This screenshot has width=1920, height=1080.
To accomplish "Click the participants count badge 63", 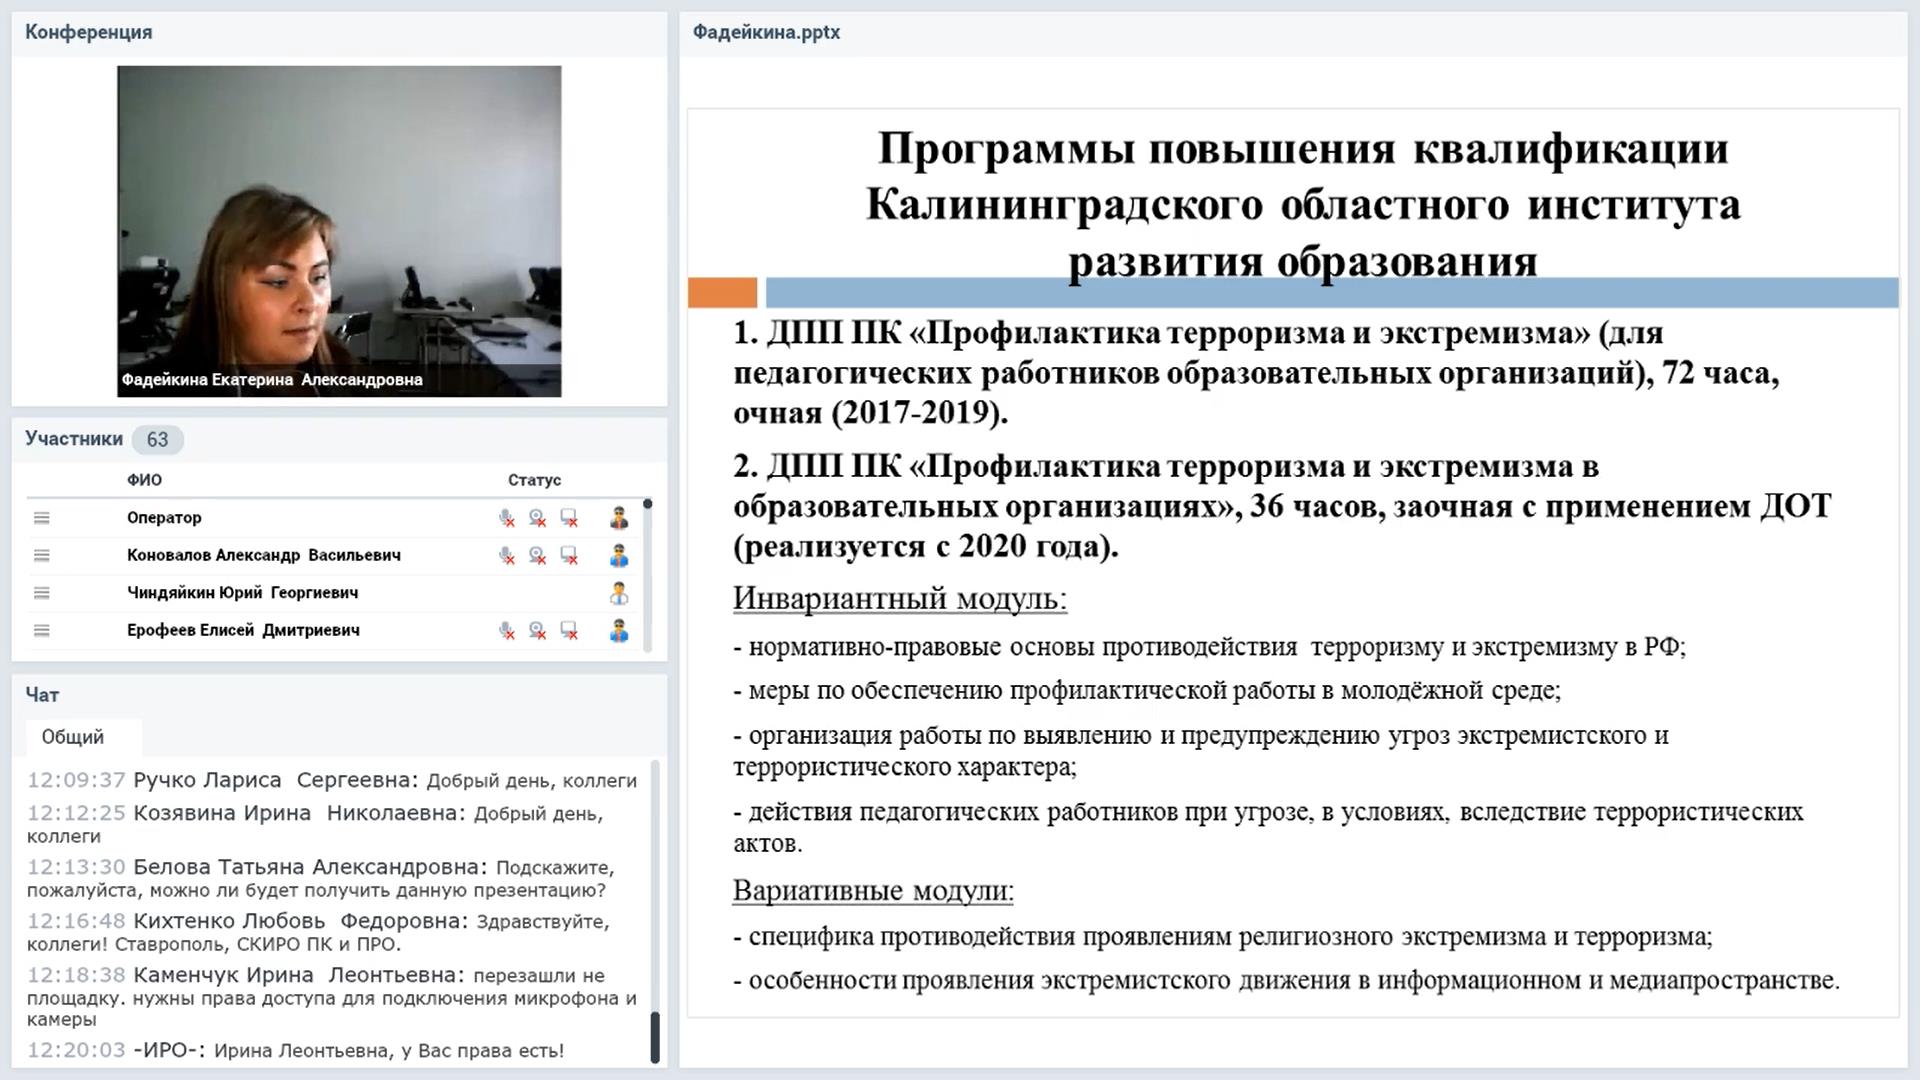I will pyautogui.click(x=157, y=439).
